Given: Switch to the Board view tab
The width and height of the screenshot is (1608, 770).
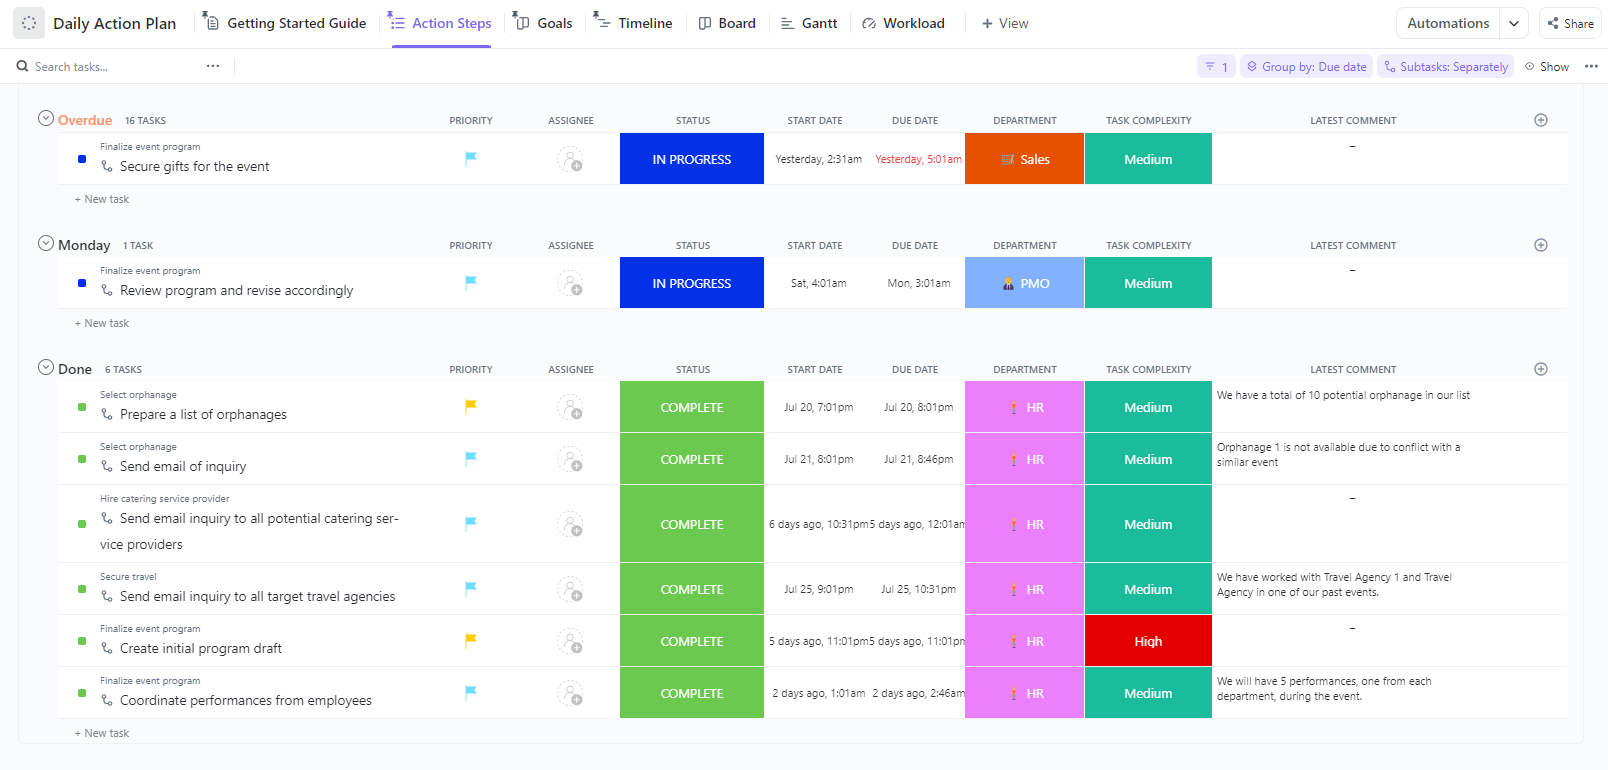Looking at the screenshot, I should click(x=727, y=23).
